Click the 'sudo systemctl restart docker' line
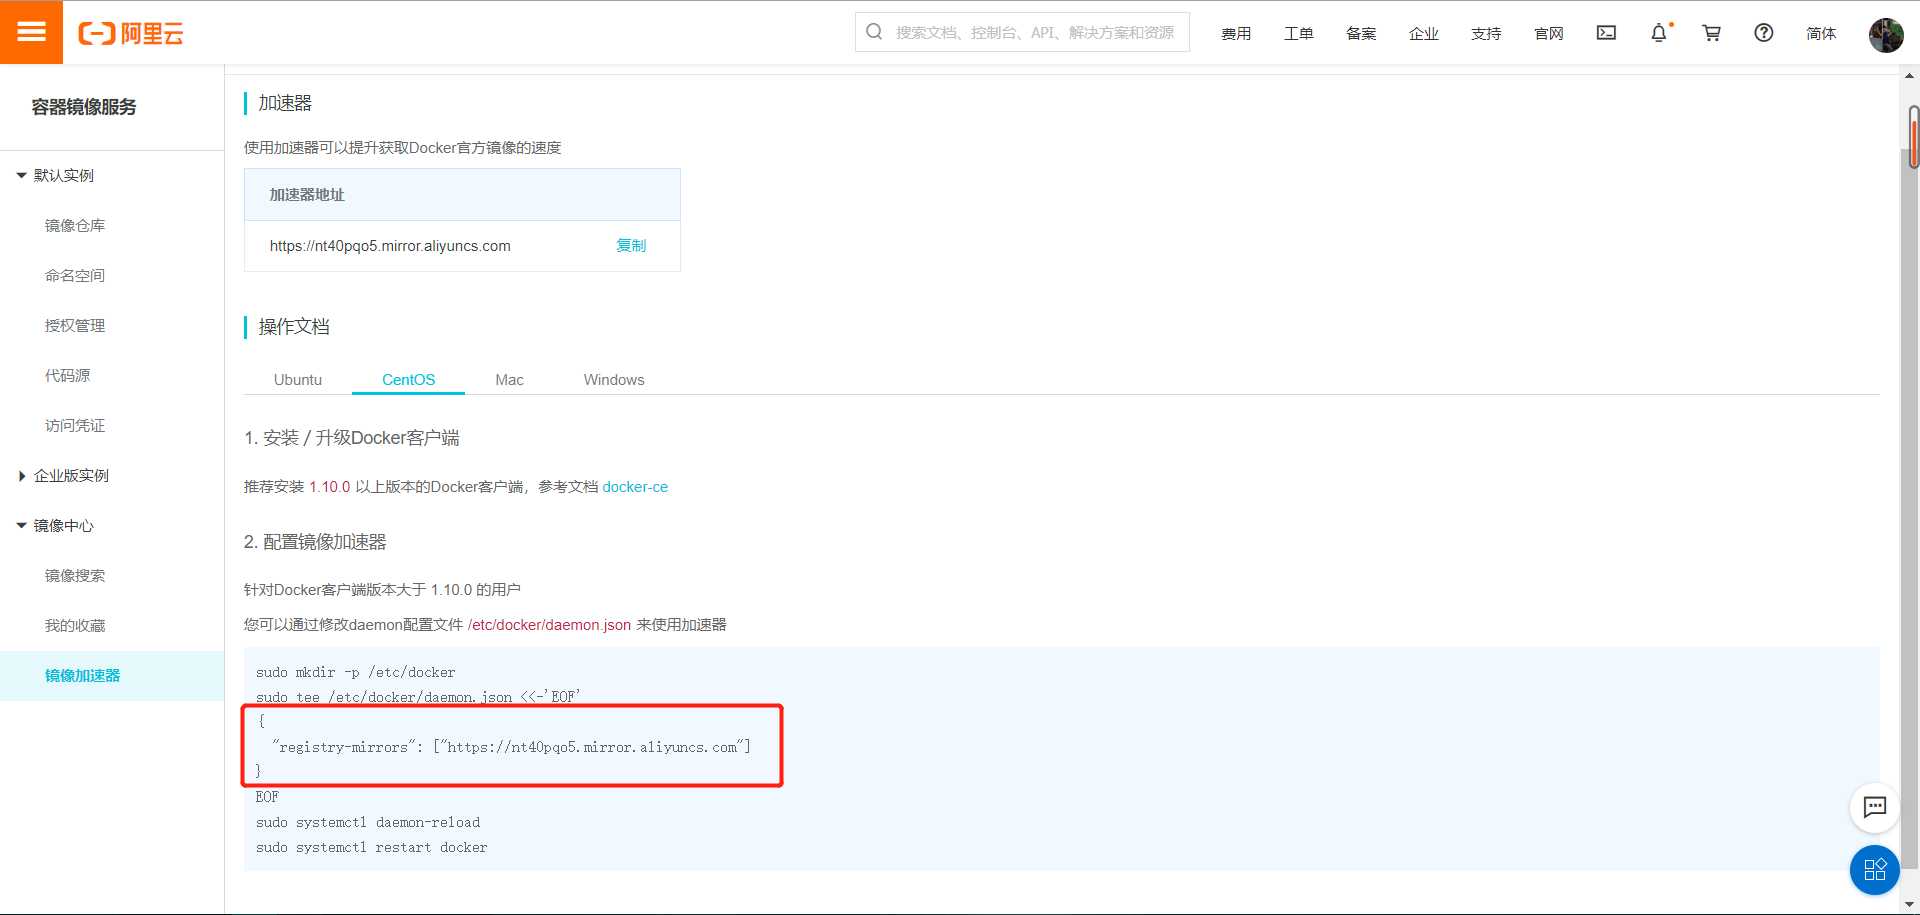This screenshot has width=1920, height=915. pos(371,847)
